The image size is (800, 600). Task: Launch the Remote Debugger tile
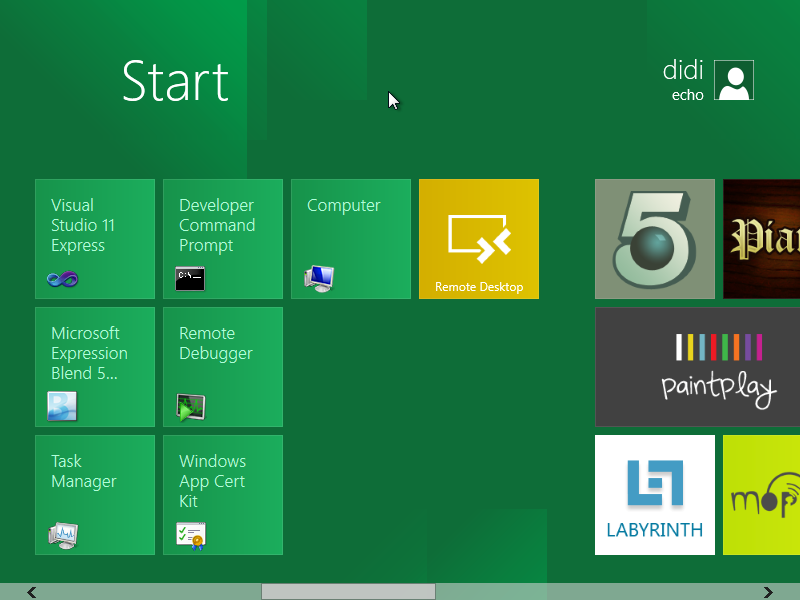point(223,367)
